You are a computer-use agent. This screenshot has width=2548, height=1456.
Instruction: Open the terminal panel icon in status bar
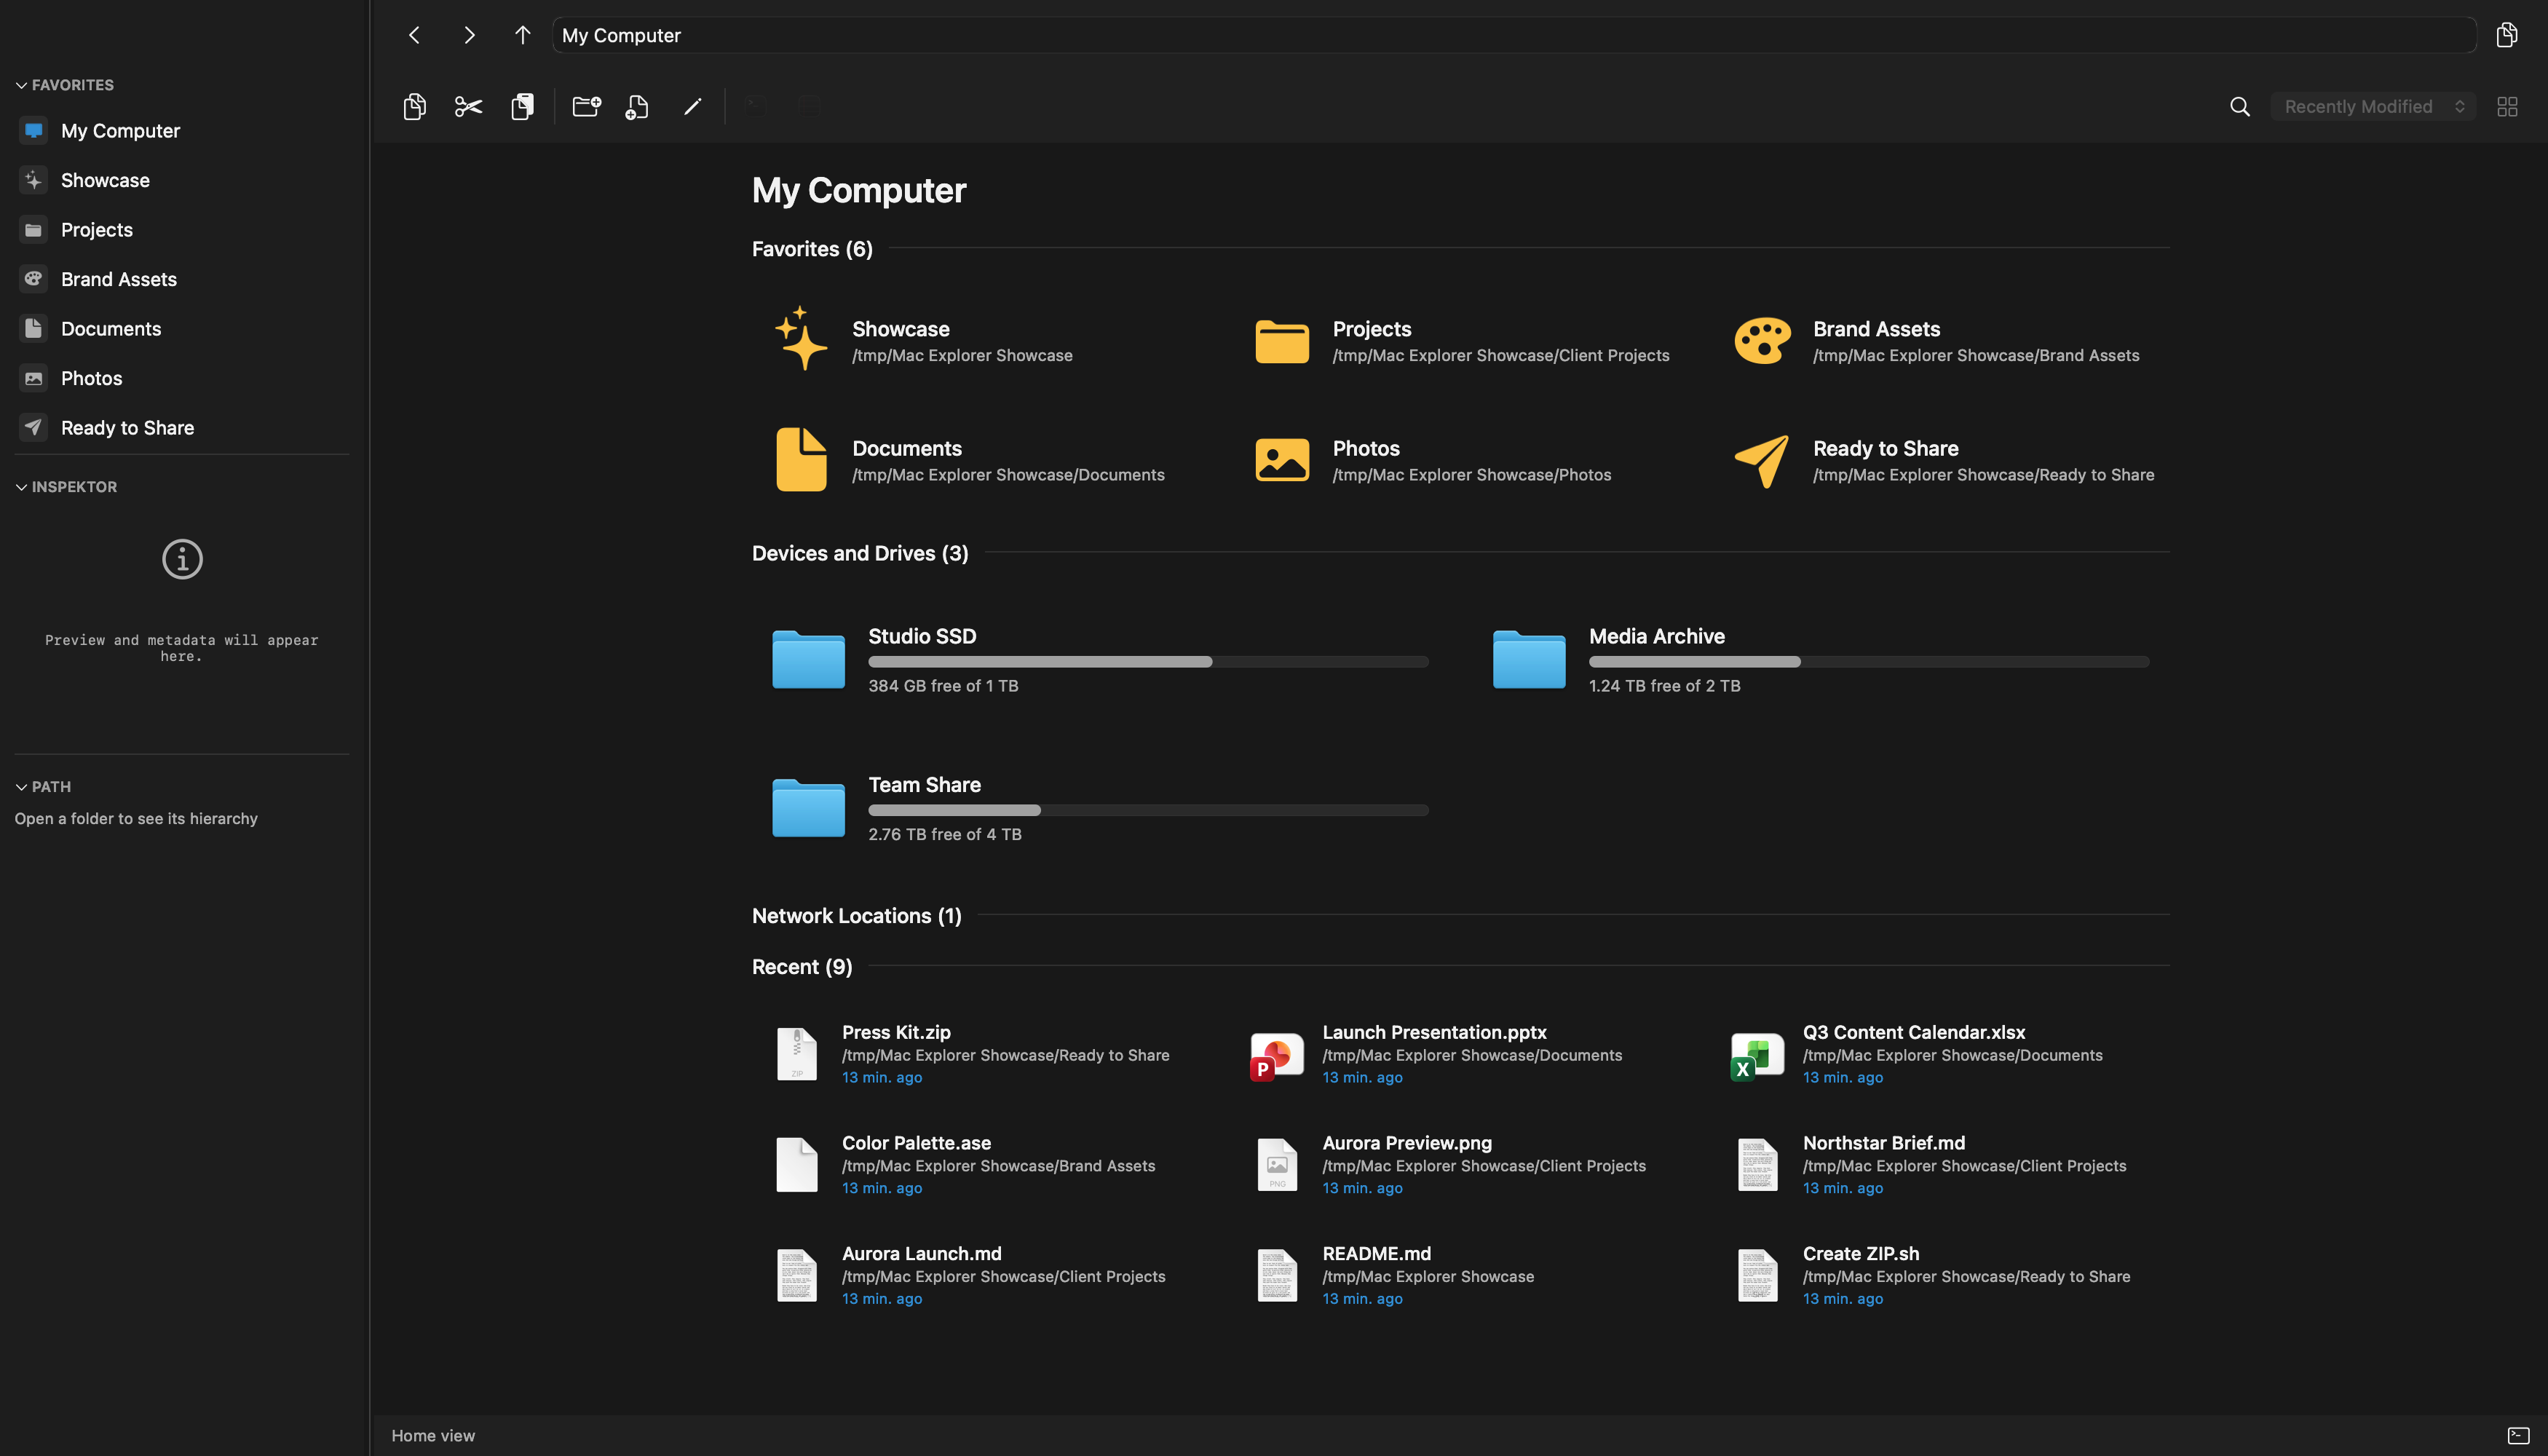(2518, 1436)
